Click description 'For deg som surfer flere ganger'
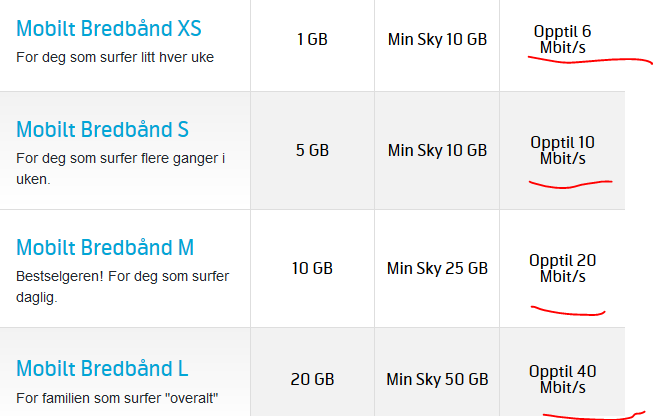653x420 pixels. (121, 169)
